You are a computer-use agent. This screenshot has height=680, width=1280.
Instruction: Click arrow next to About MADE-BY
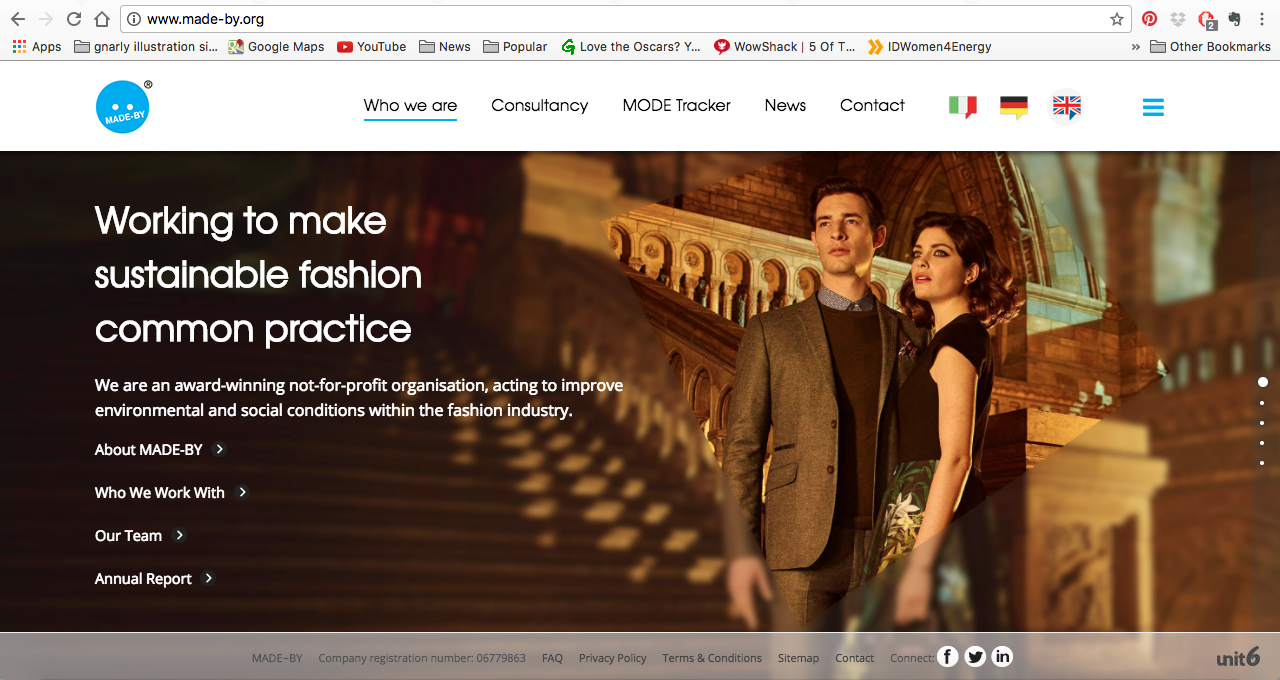(x=220, y=449)
